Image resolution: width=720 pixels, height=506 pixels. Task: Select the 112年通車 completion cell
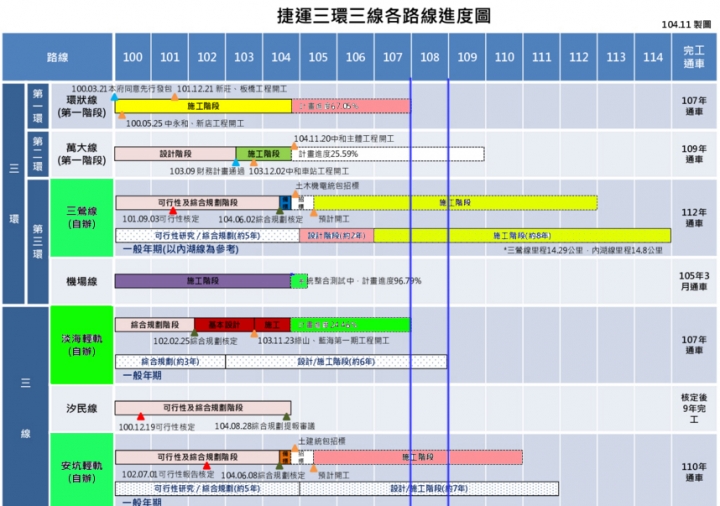pyautogui.click(x=694, y=218)
